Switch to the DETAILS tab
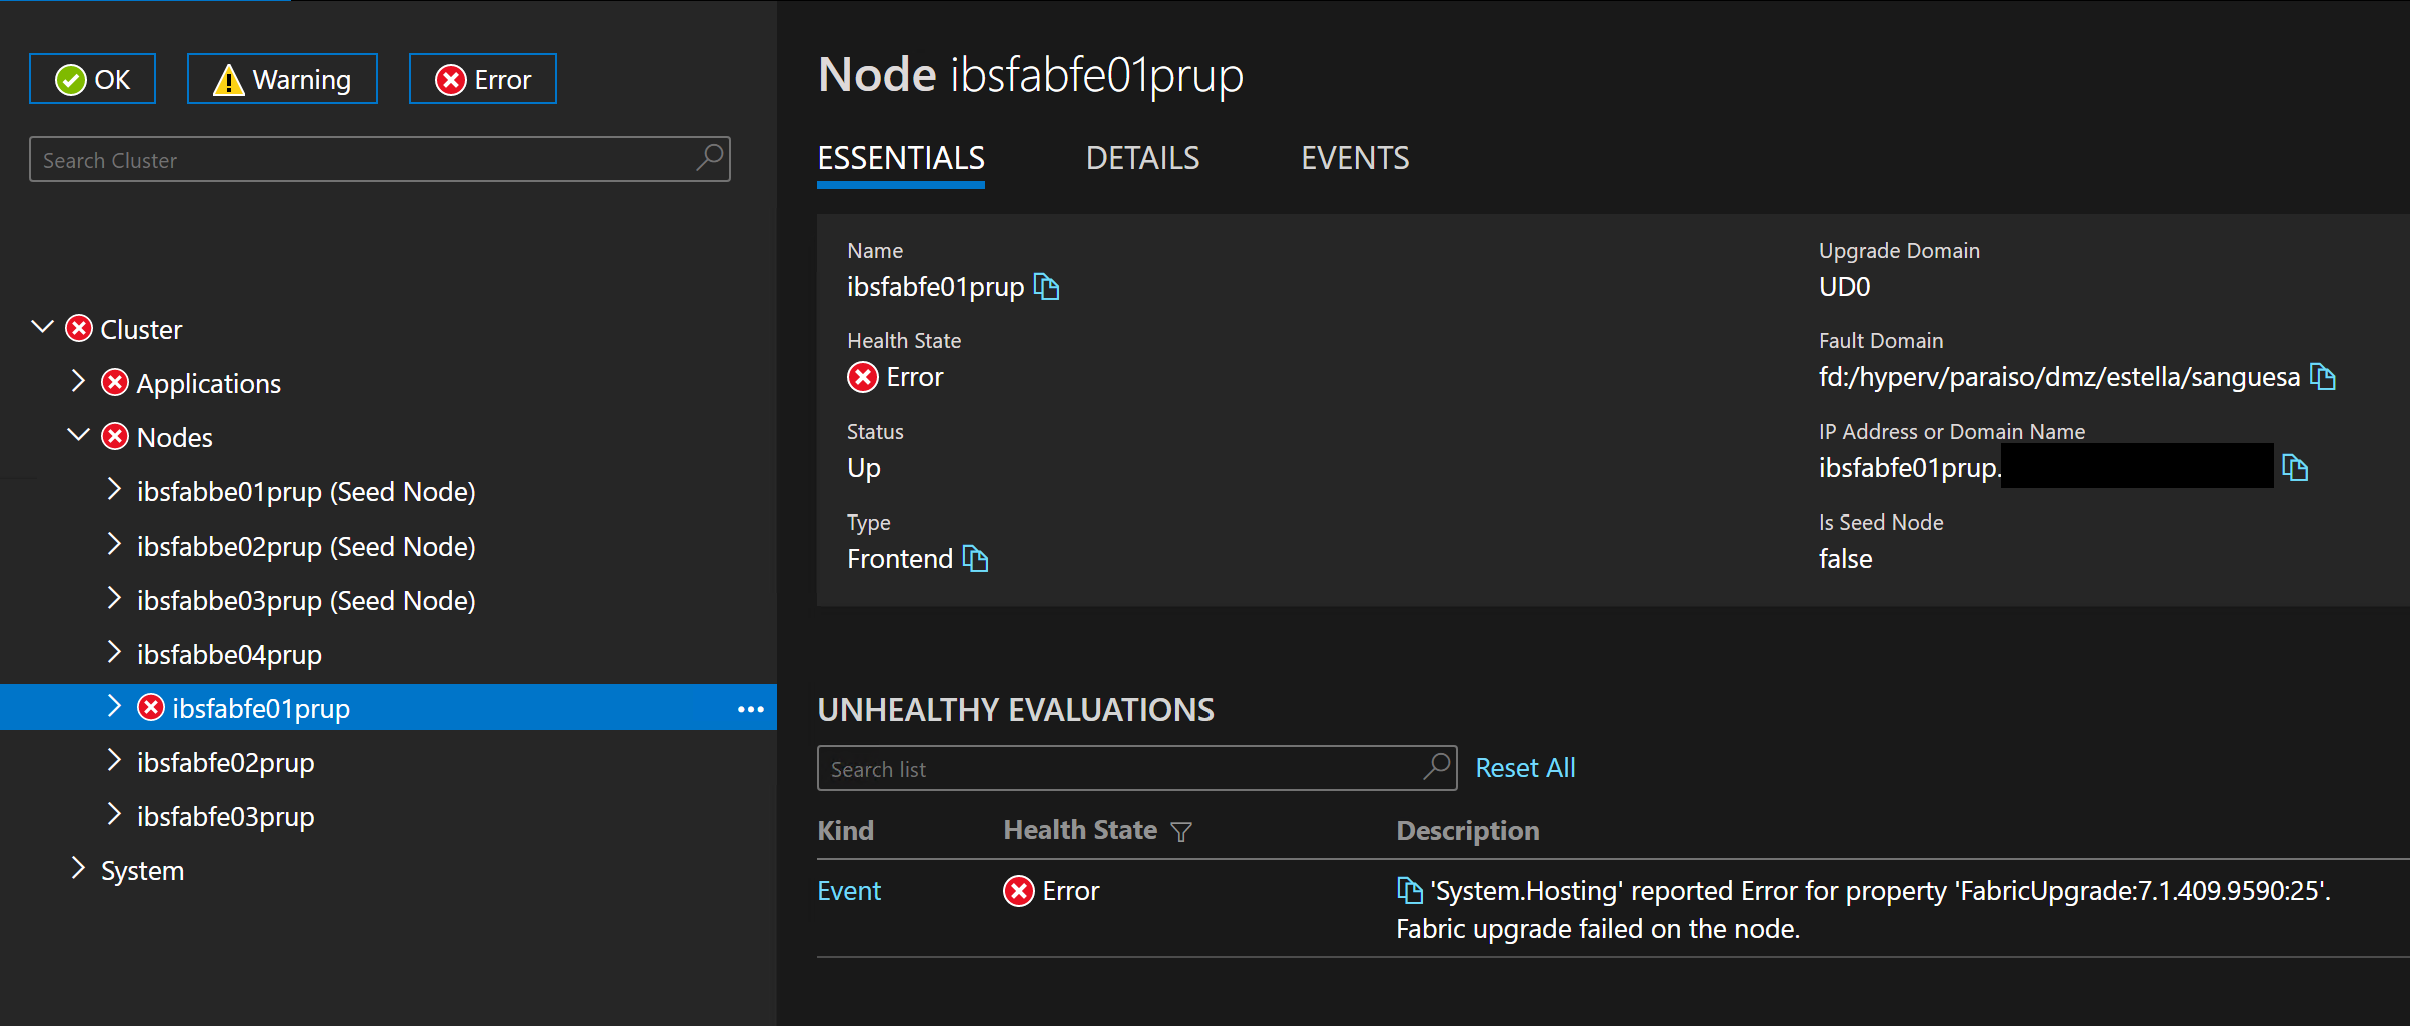The image size is (2410, 1026). tap(1141, 157)
